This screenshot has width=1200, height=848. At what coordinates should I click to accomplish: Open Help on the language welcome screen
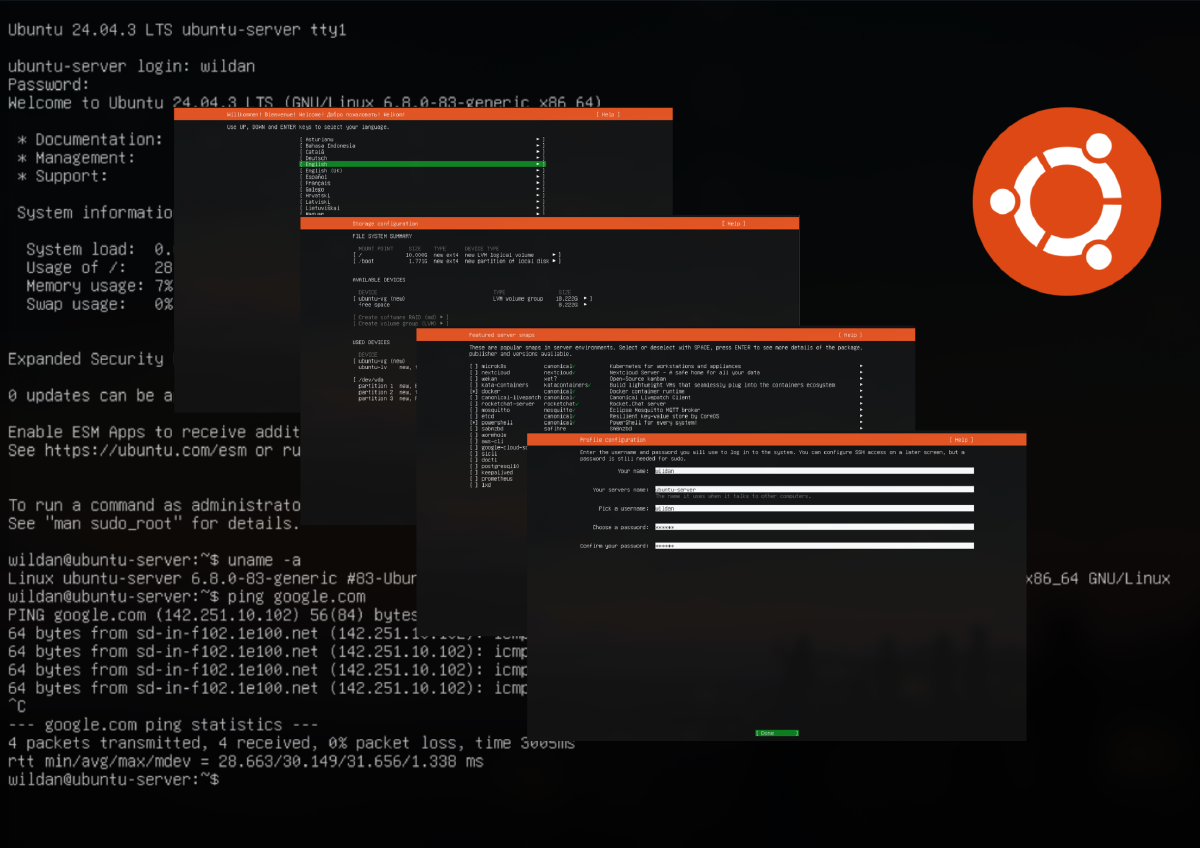[x=609, y=114]
